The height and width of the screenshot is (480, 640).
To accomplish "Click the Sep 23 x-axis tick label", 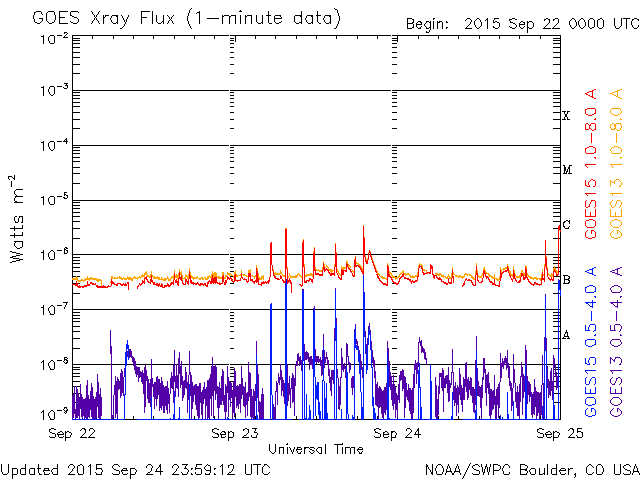I will [235, 433].
